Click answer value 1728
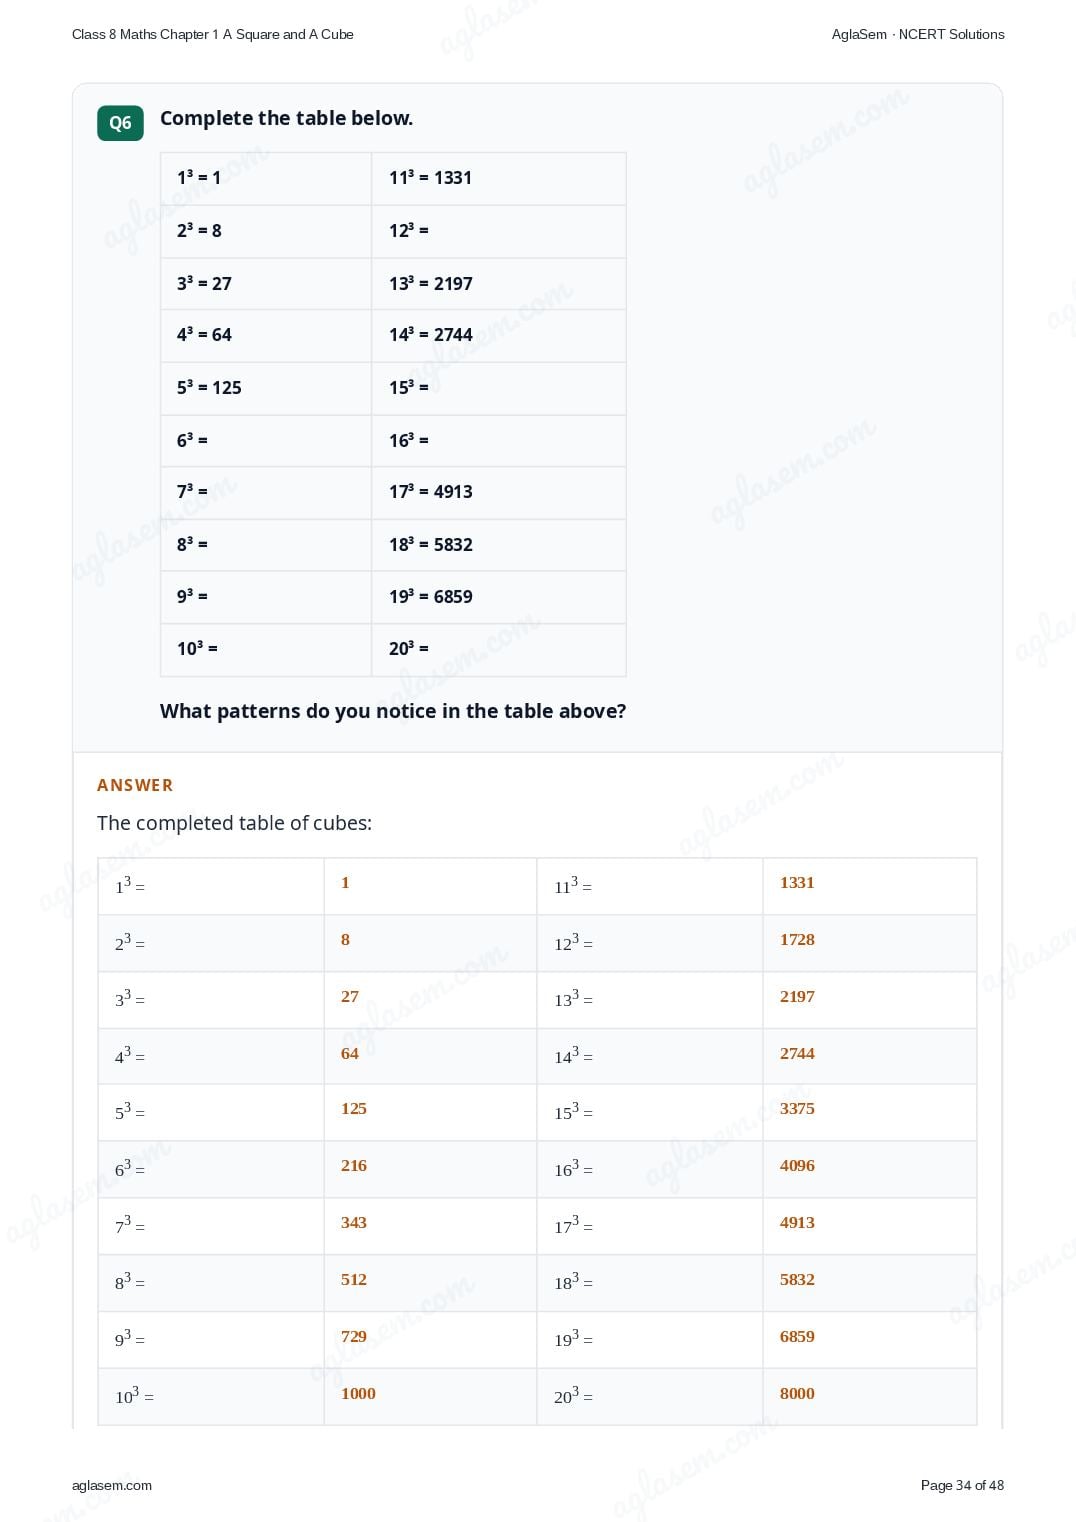This screenshot has width=1076, height=1522. 797,939
